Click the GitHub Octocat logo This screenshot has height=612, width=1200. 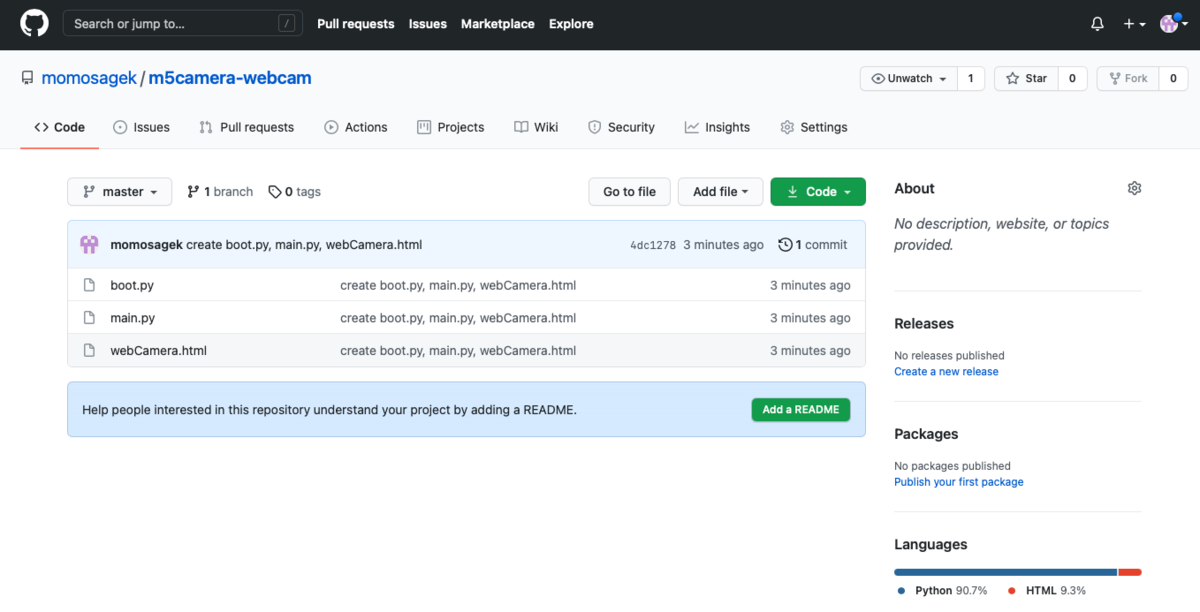coord(34,24)
